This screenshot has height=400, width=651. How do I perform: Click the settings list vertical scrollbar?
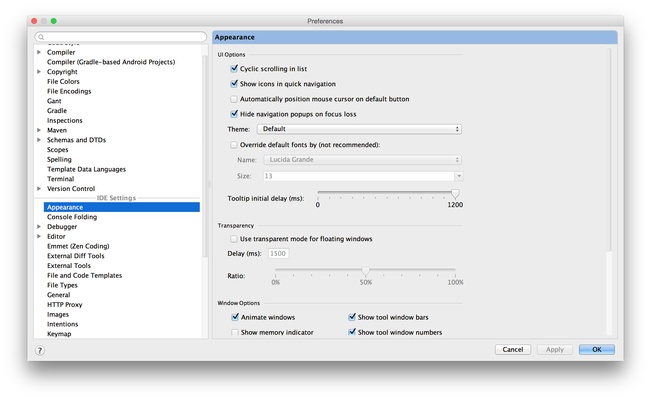point(204,156)
